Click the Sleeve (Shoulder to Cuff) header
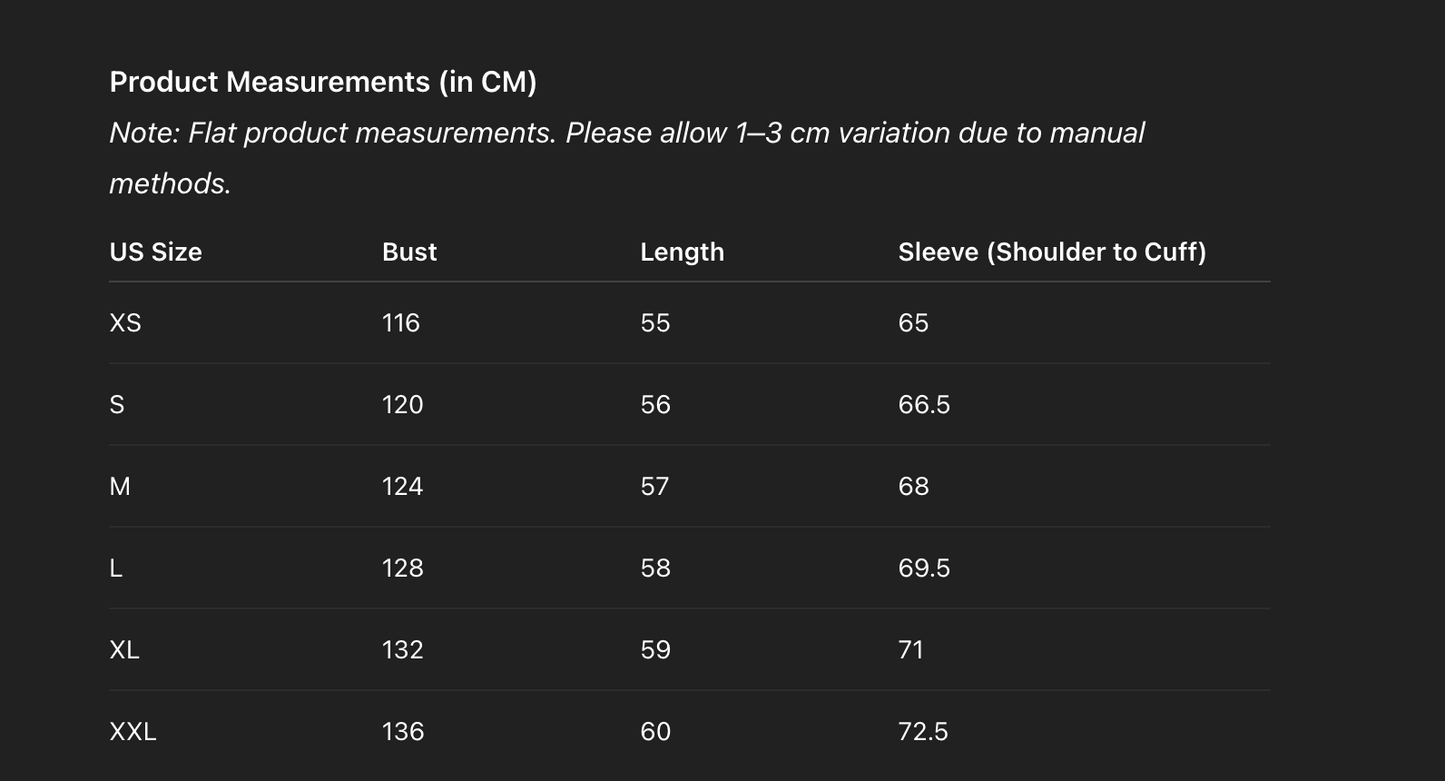This screenshot has width=1445, height=781. click(x=1052, y=252)
